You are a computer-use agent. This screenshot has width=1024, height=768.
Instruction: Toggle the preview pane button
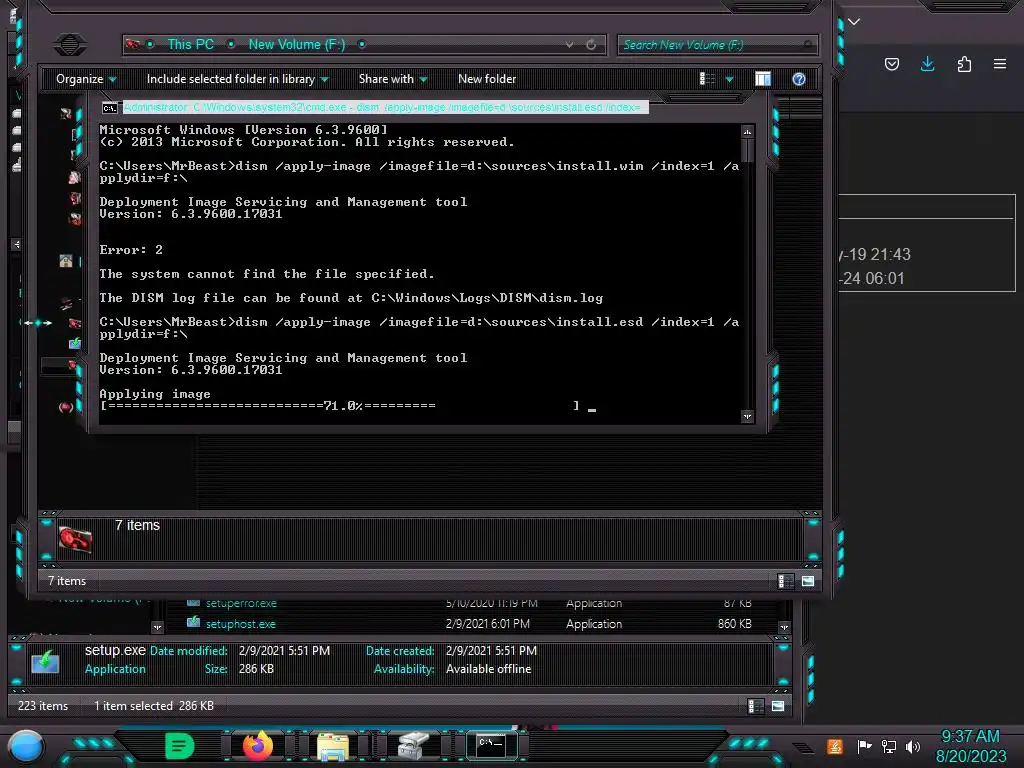pyautogui.click(x=763, y=79)
